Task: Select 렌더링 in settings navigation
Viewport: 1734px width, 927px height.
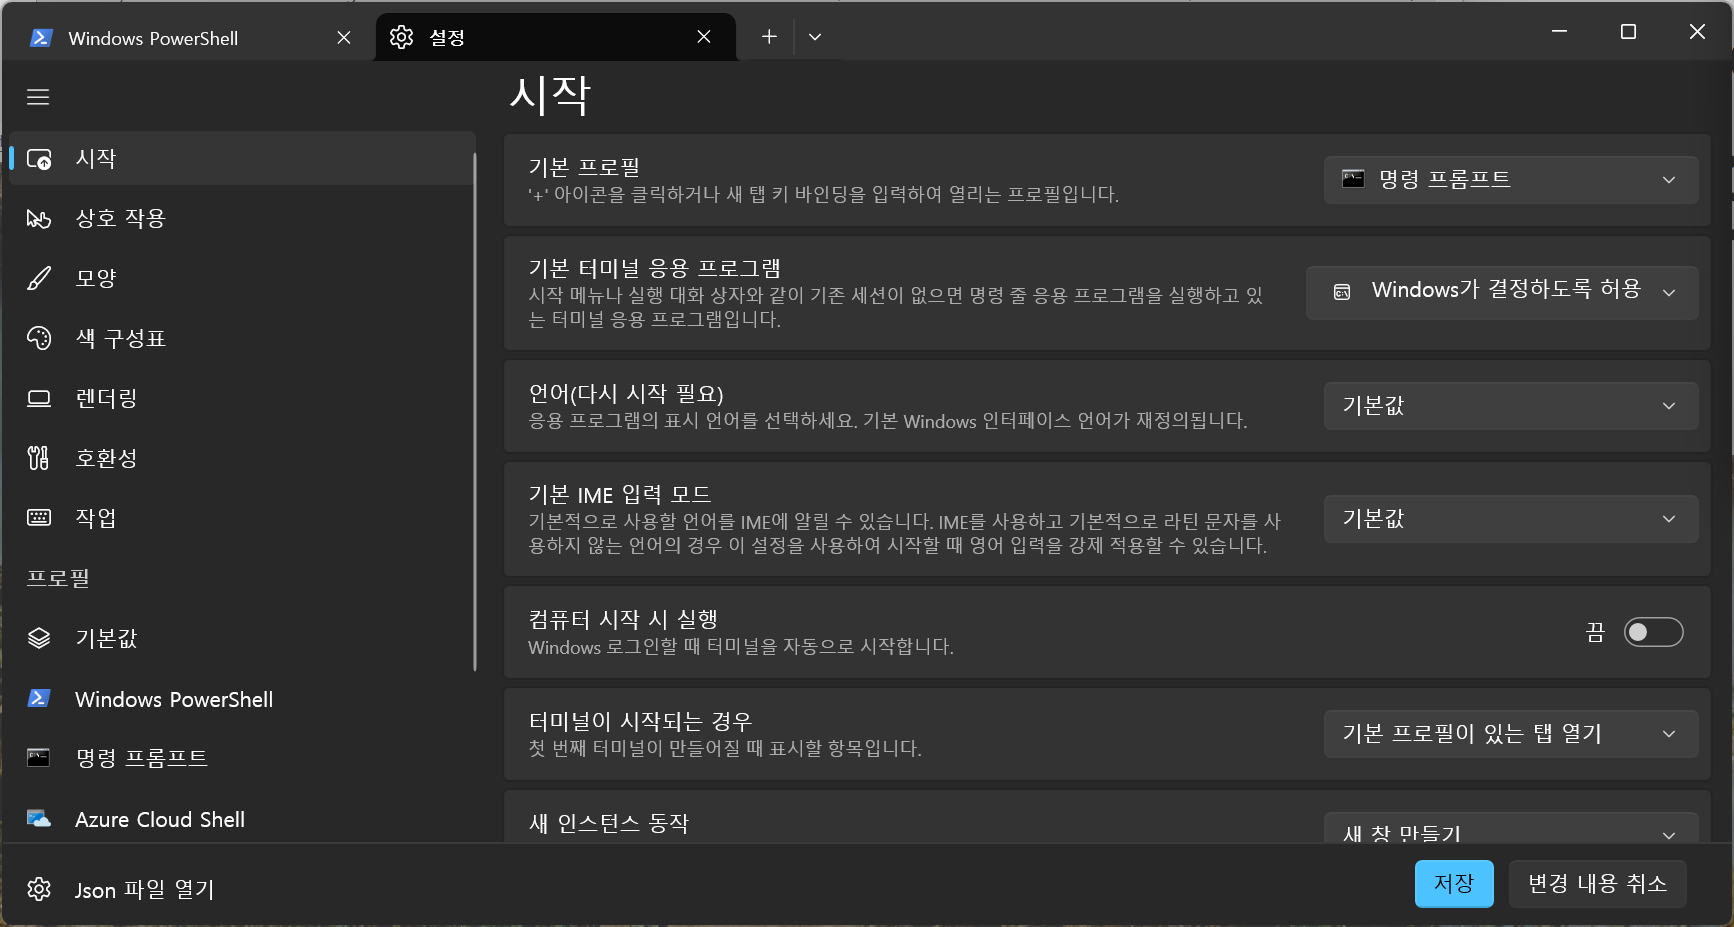Action: [242, 399]
